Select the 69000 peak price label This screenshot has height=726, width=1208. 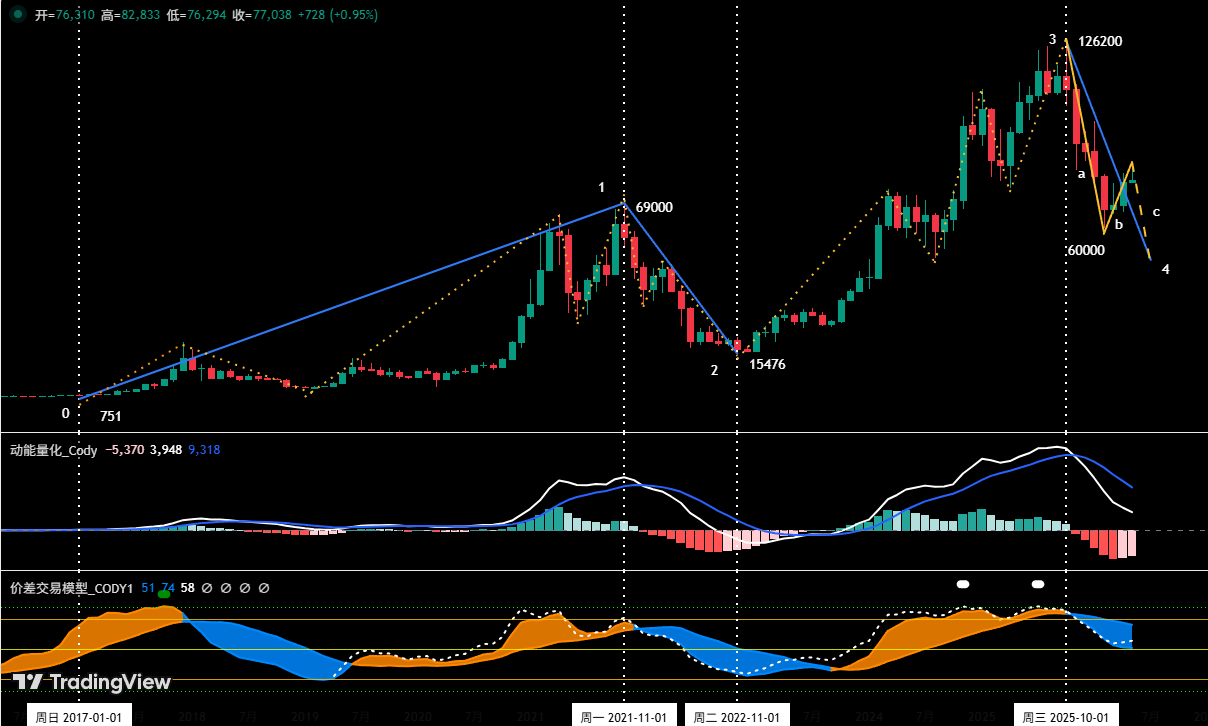[654, 208]
